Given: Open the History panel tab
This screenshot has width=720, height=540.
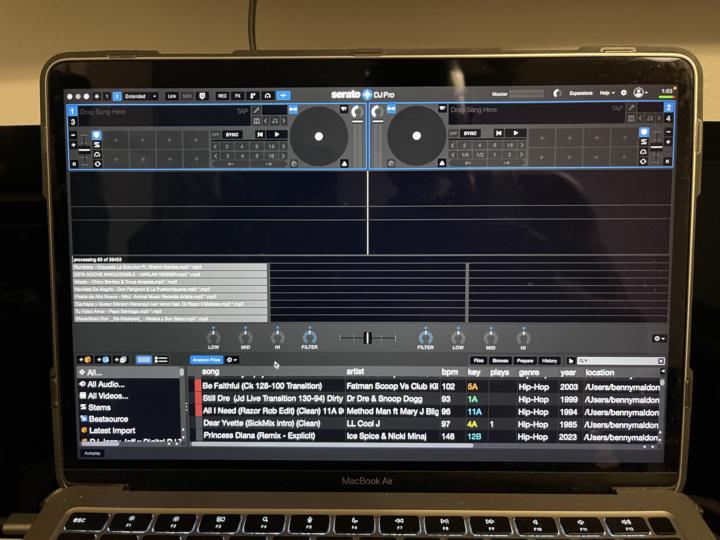Looking at the screenshot, I should (x=550, y=361).
